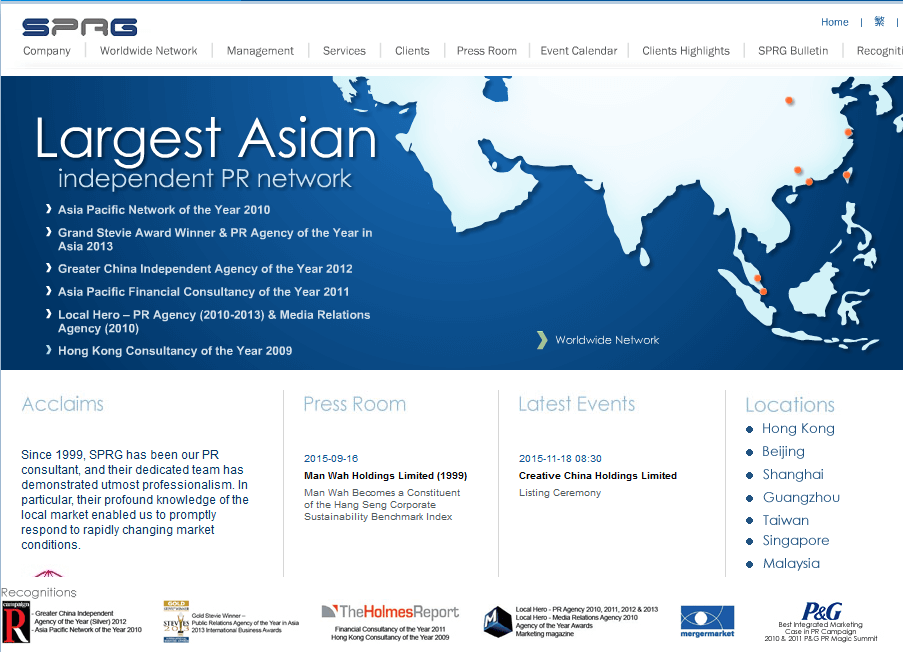Open SPRG Bulletin in navigation
903x652 pixels.
793,51
